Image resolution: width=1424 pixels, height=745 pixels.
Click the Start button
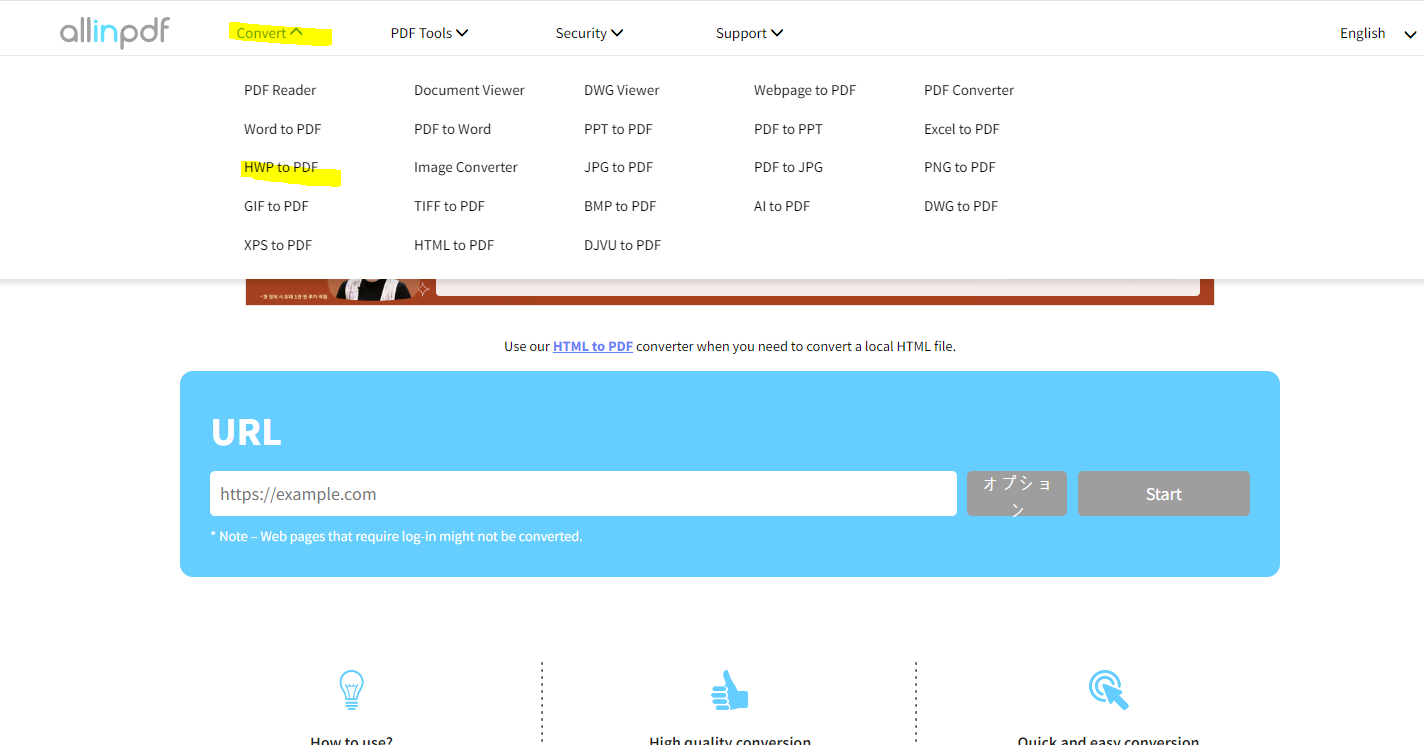pyautogui.click(x=1163, y=493)
